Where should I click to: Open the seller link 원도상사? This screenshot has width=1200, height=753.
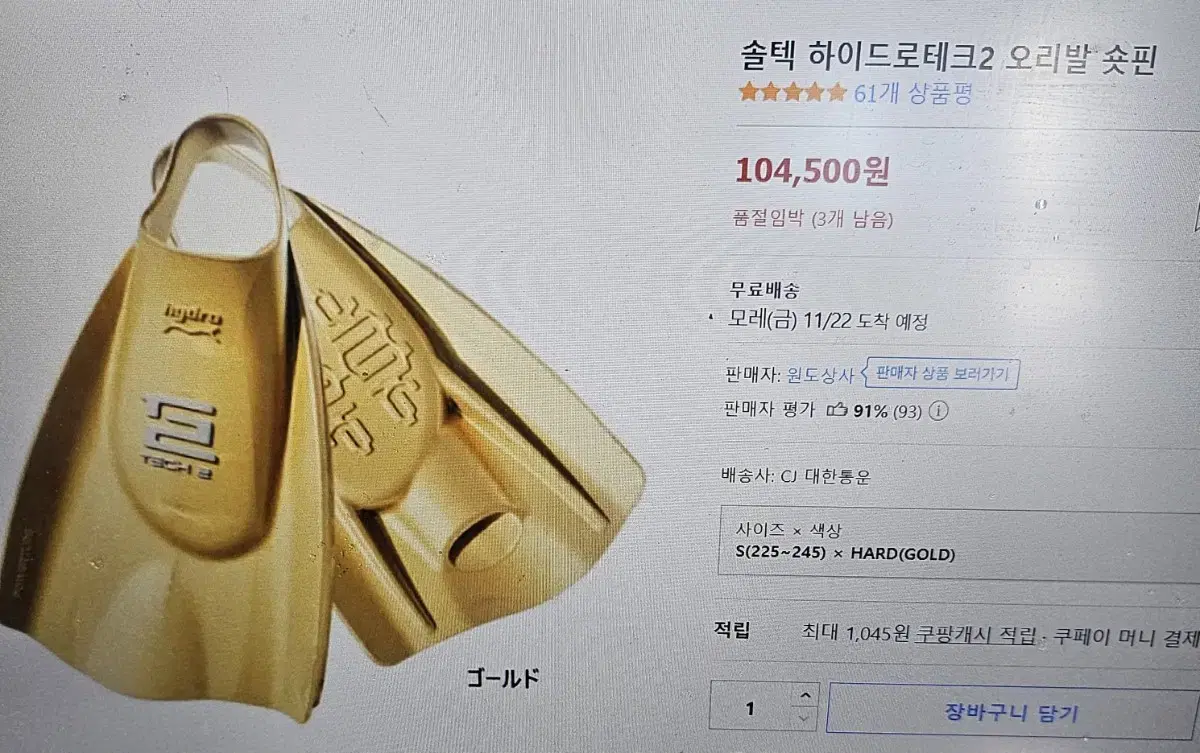[824, 376]
